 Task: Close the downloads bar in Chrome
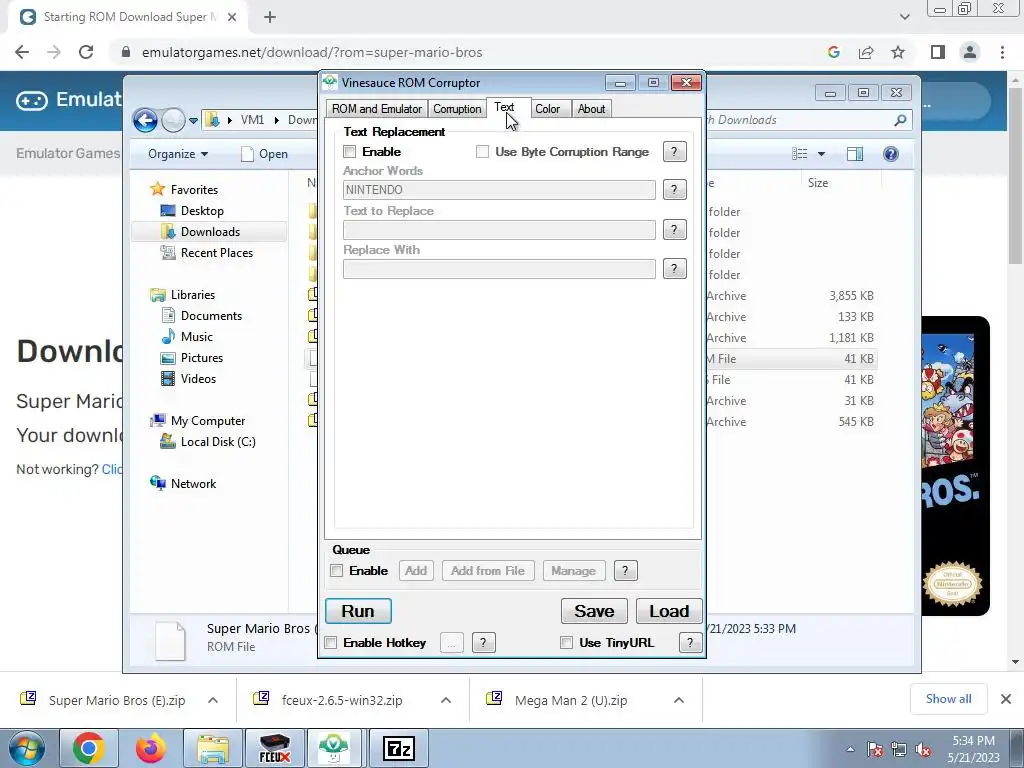pyautogui.click(x=1006, y=699)
